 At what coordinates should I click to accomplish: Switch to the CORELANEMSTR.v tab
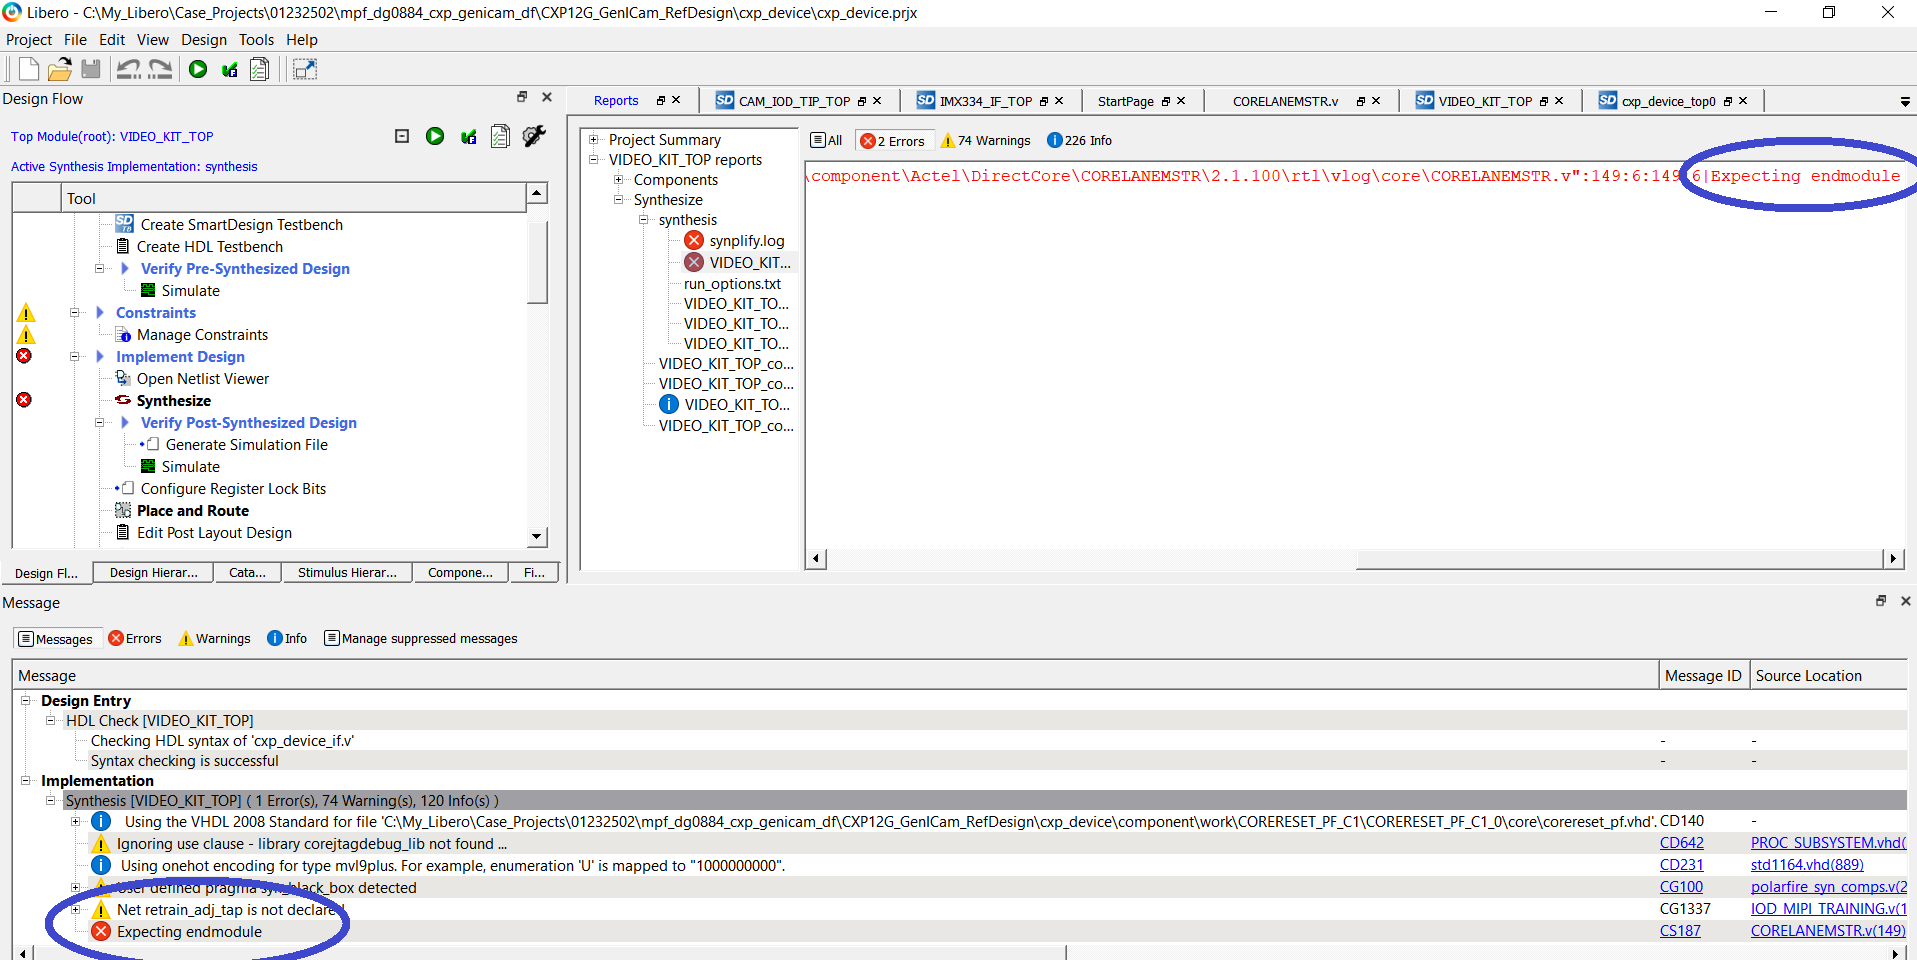(1285, 101)
